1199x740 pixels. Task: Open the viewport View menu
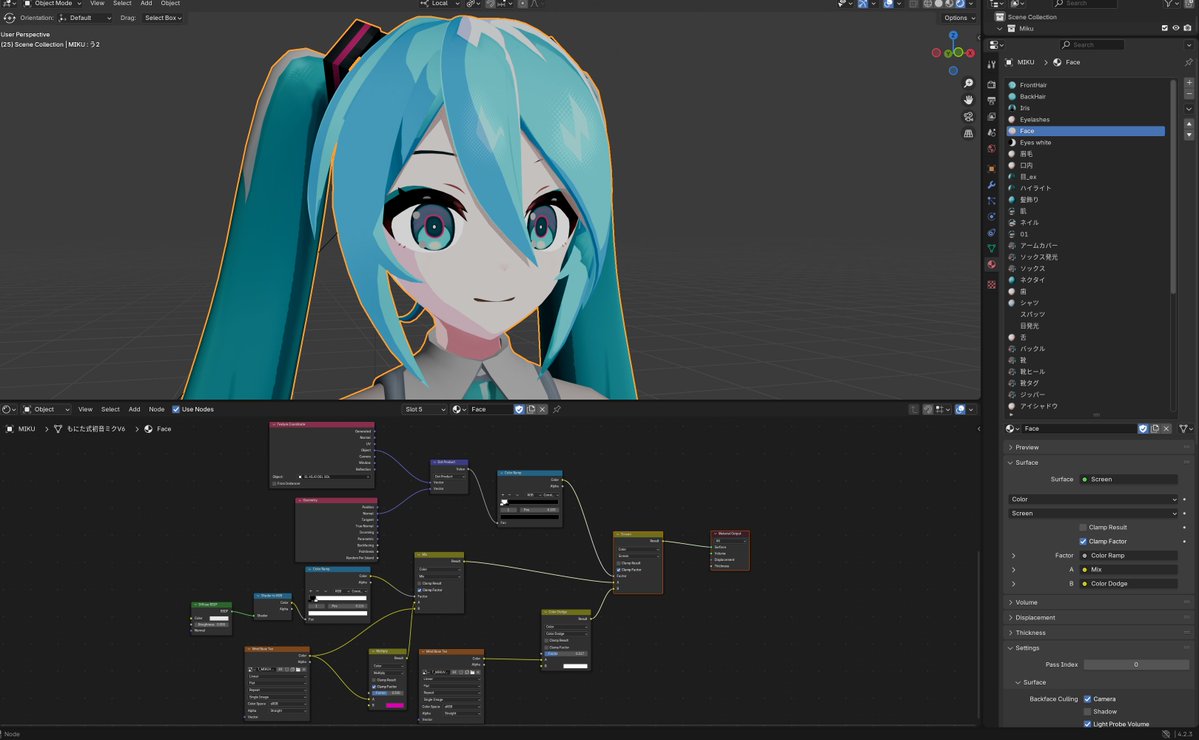pyautogui.click(x=97, y=4)
